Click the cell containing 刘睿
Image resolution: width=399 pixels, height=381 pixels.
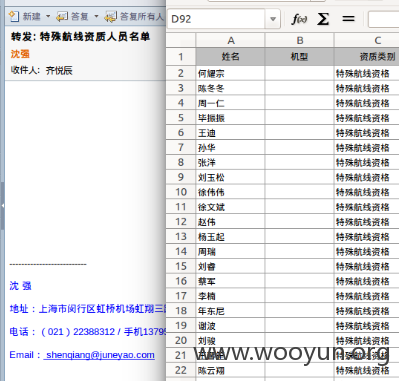(x=231, y=266)
